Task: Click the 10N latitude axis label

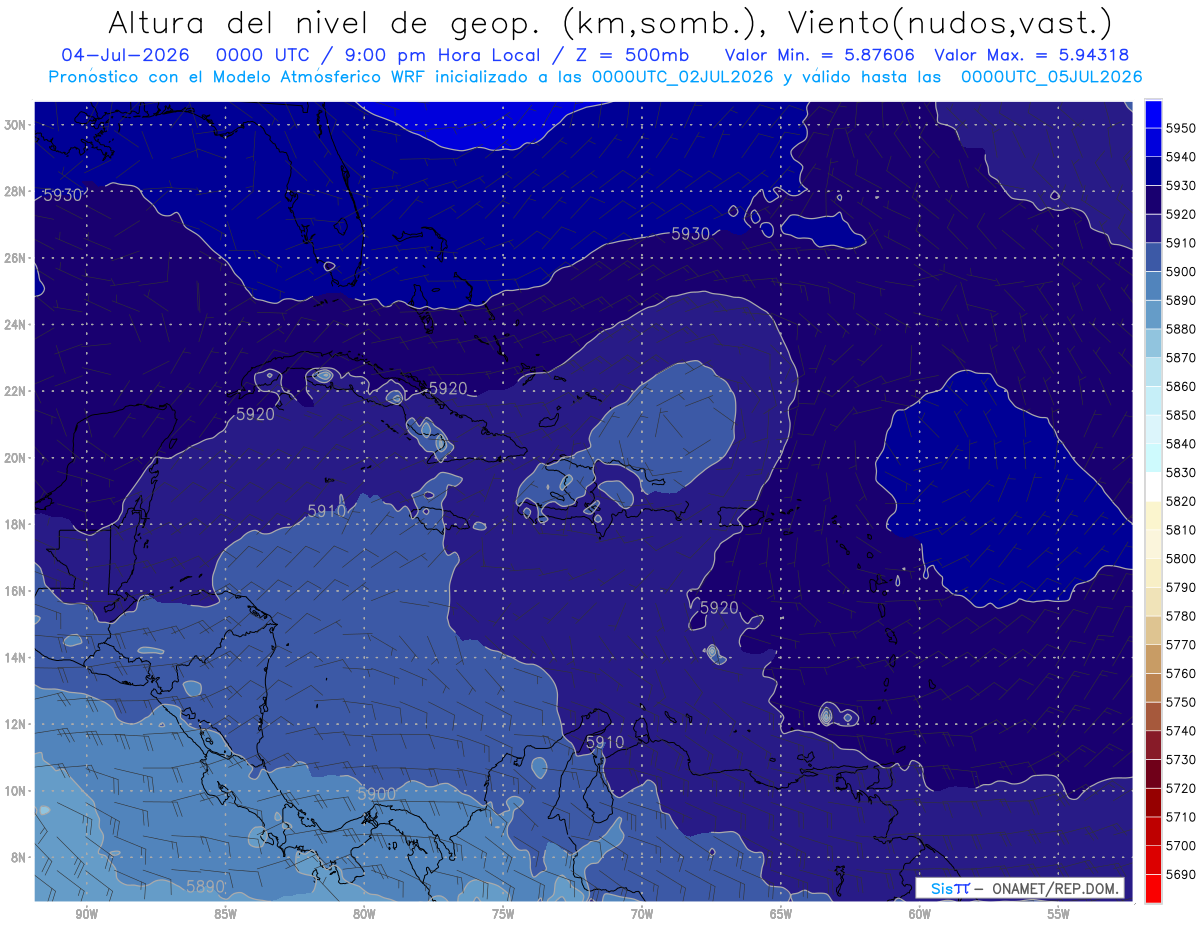Action: pos(16,791)
